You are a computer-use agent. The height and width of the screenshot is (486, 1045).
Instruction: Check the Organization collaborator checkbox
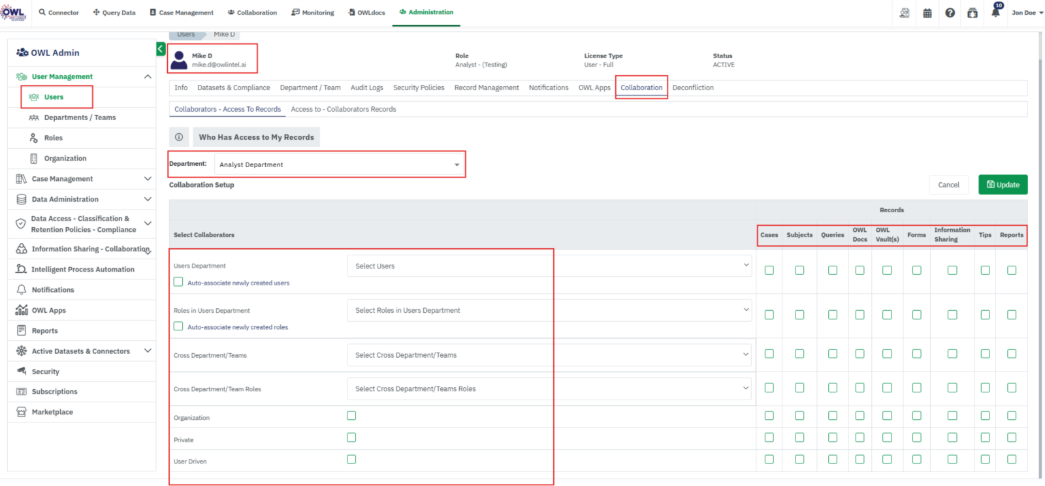(x=351, y=415)
